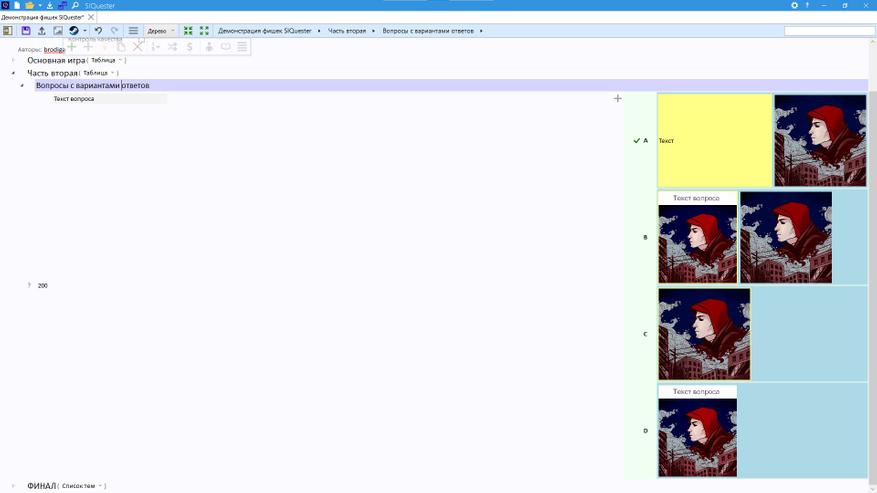Click the Вопросы с вариантами ответов breadcrumb
Screen dimensions: 877x493
click(x=428, y=31)
